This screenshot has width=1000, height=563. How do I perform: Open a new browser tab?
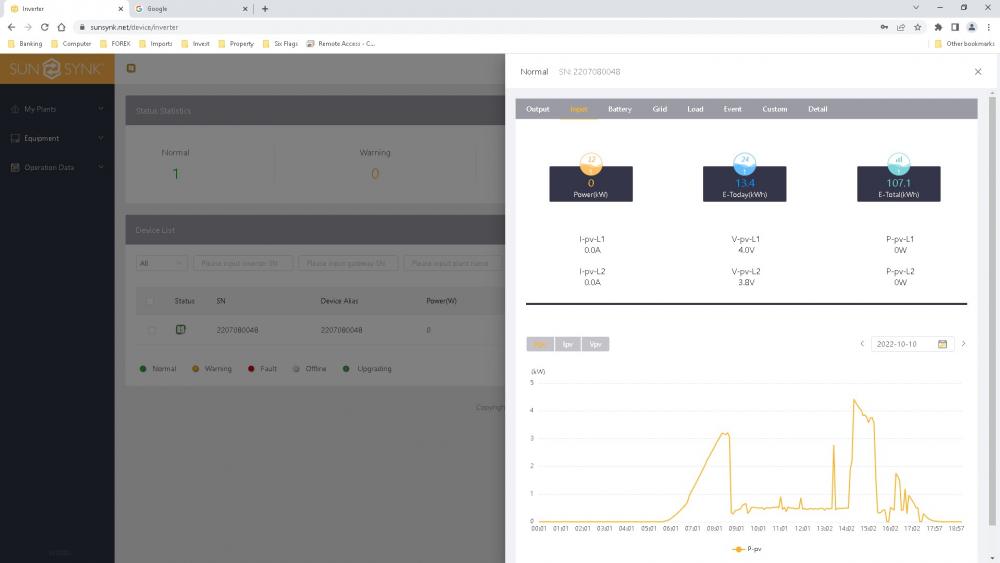[265, 9]
